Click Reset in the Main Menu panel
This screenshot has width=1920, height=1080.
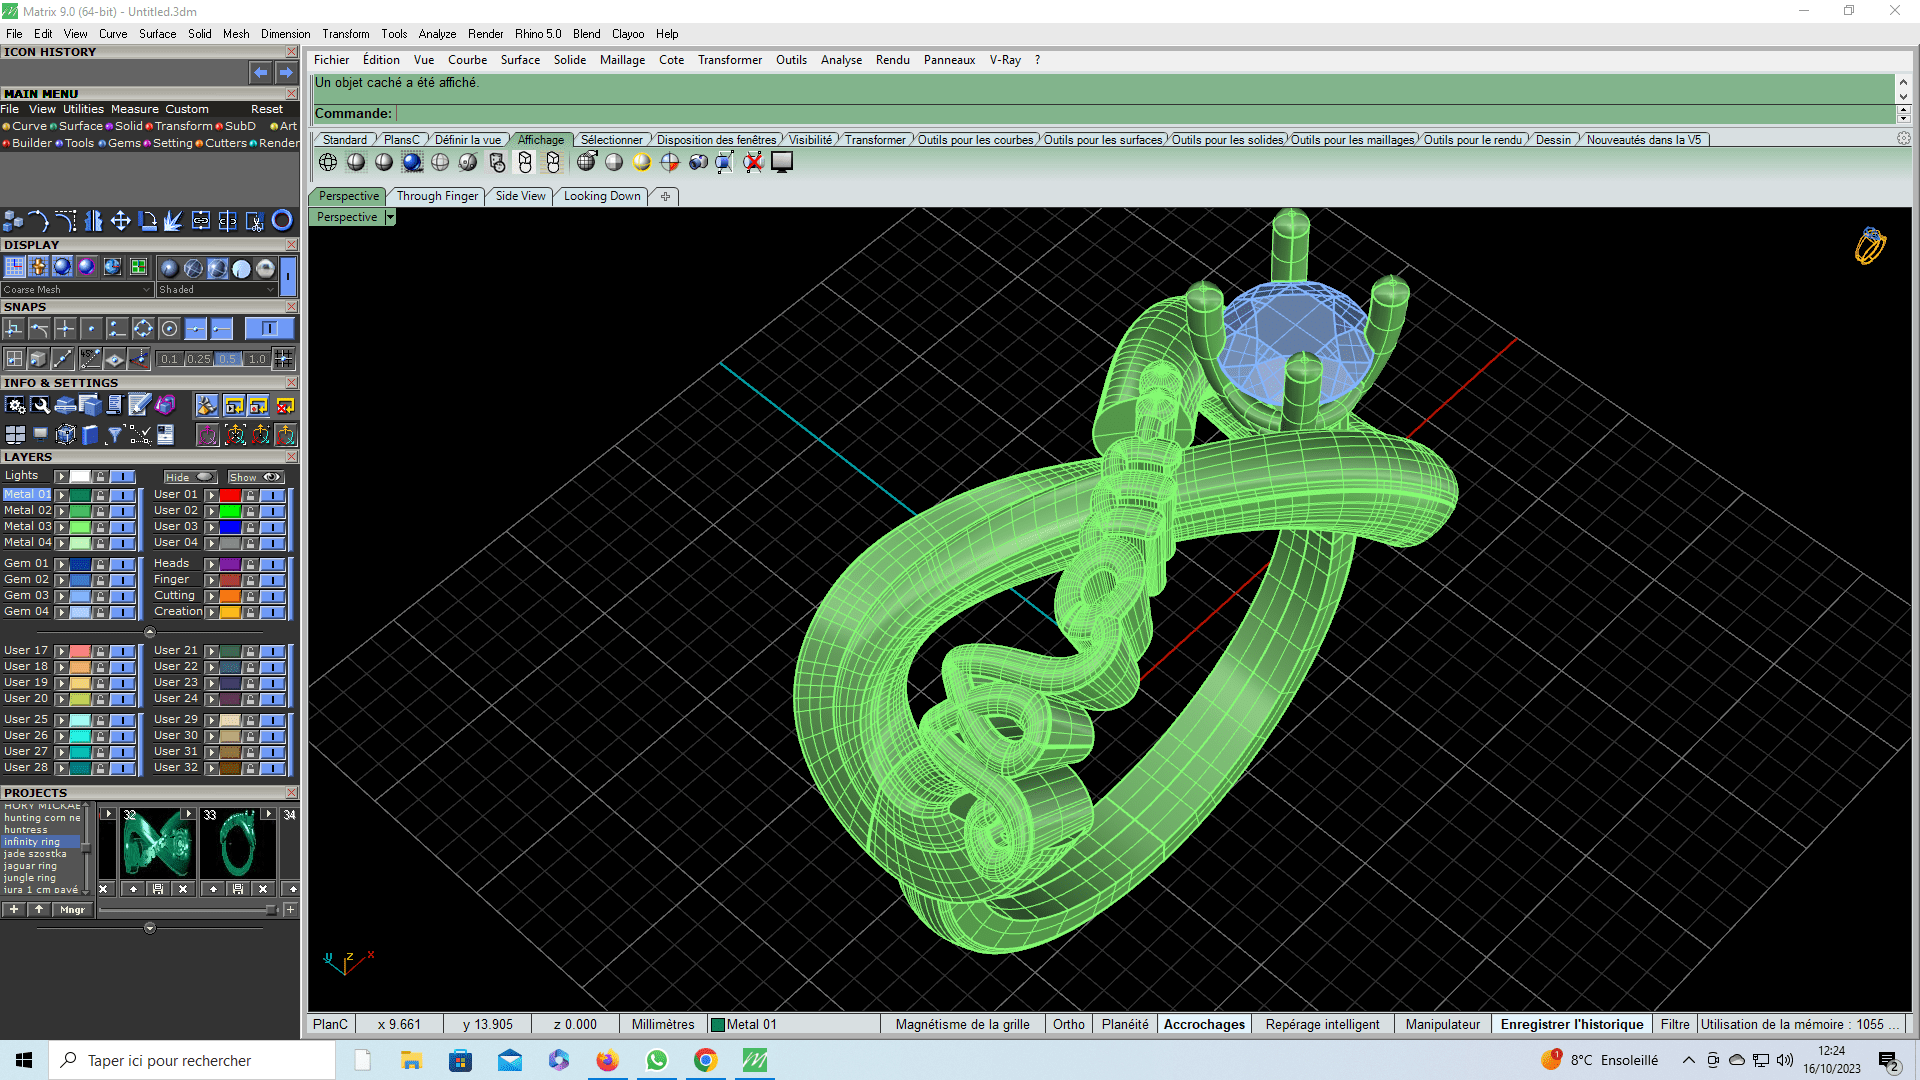[267, 109]
